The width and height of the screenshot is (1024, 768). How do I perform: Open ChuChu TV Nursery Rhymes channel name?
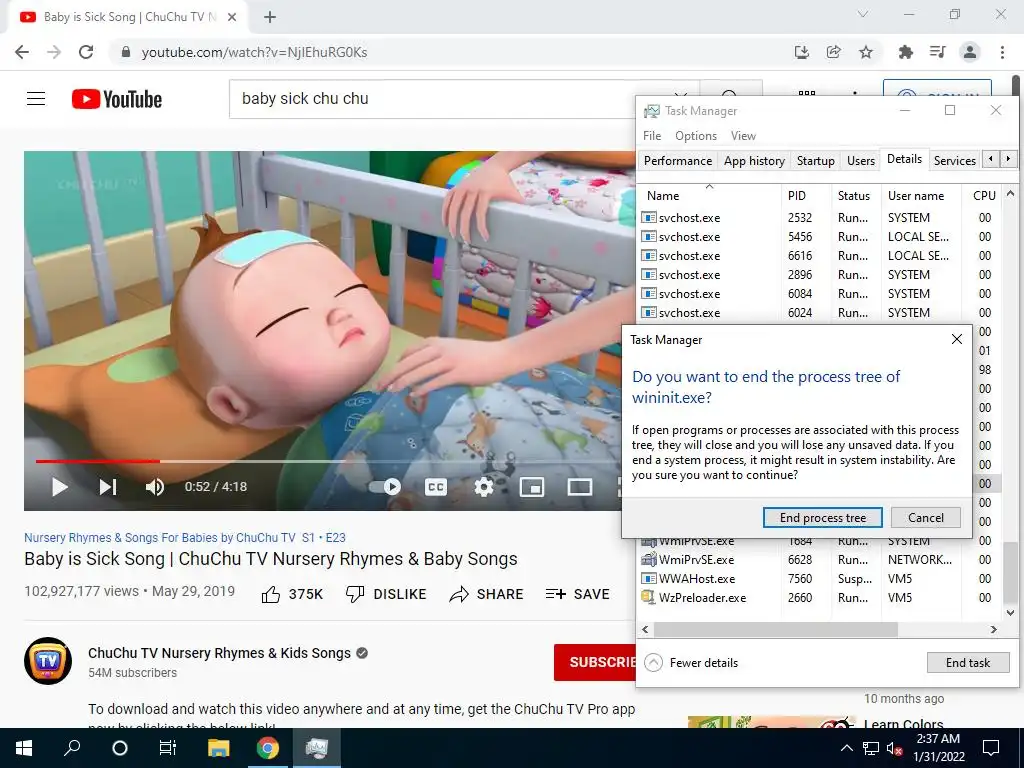tap(219, 653)
